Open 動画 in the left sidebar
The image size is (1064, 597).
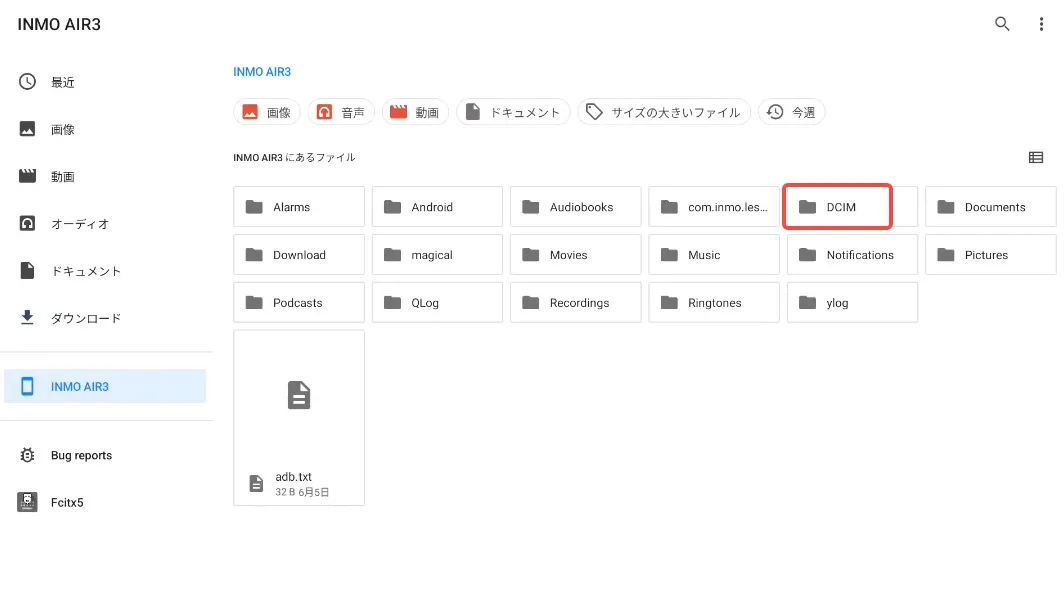(63, 177)
